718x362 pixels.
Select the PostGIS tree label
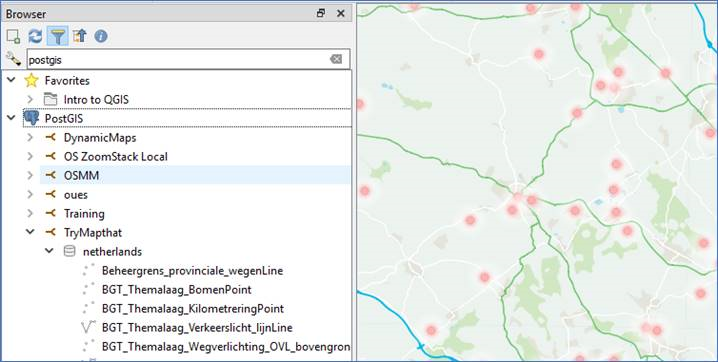click(64, 119)
